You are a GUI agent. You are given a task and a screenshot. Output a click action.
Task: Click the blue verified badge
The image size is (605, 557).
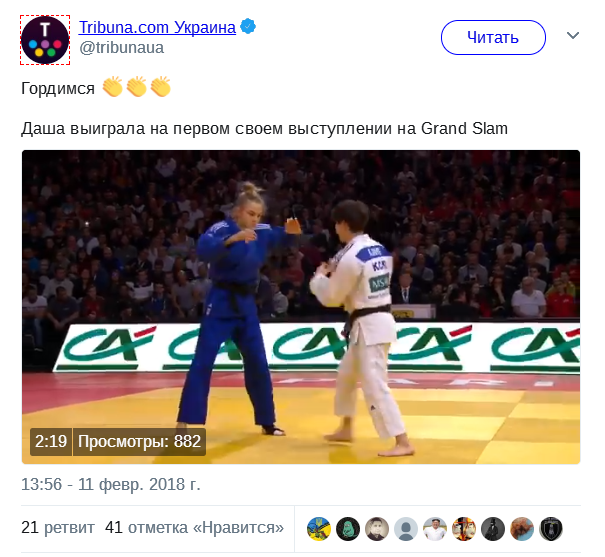coord(248,27)
